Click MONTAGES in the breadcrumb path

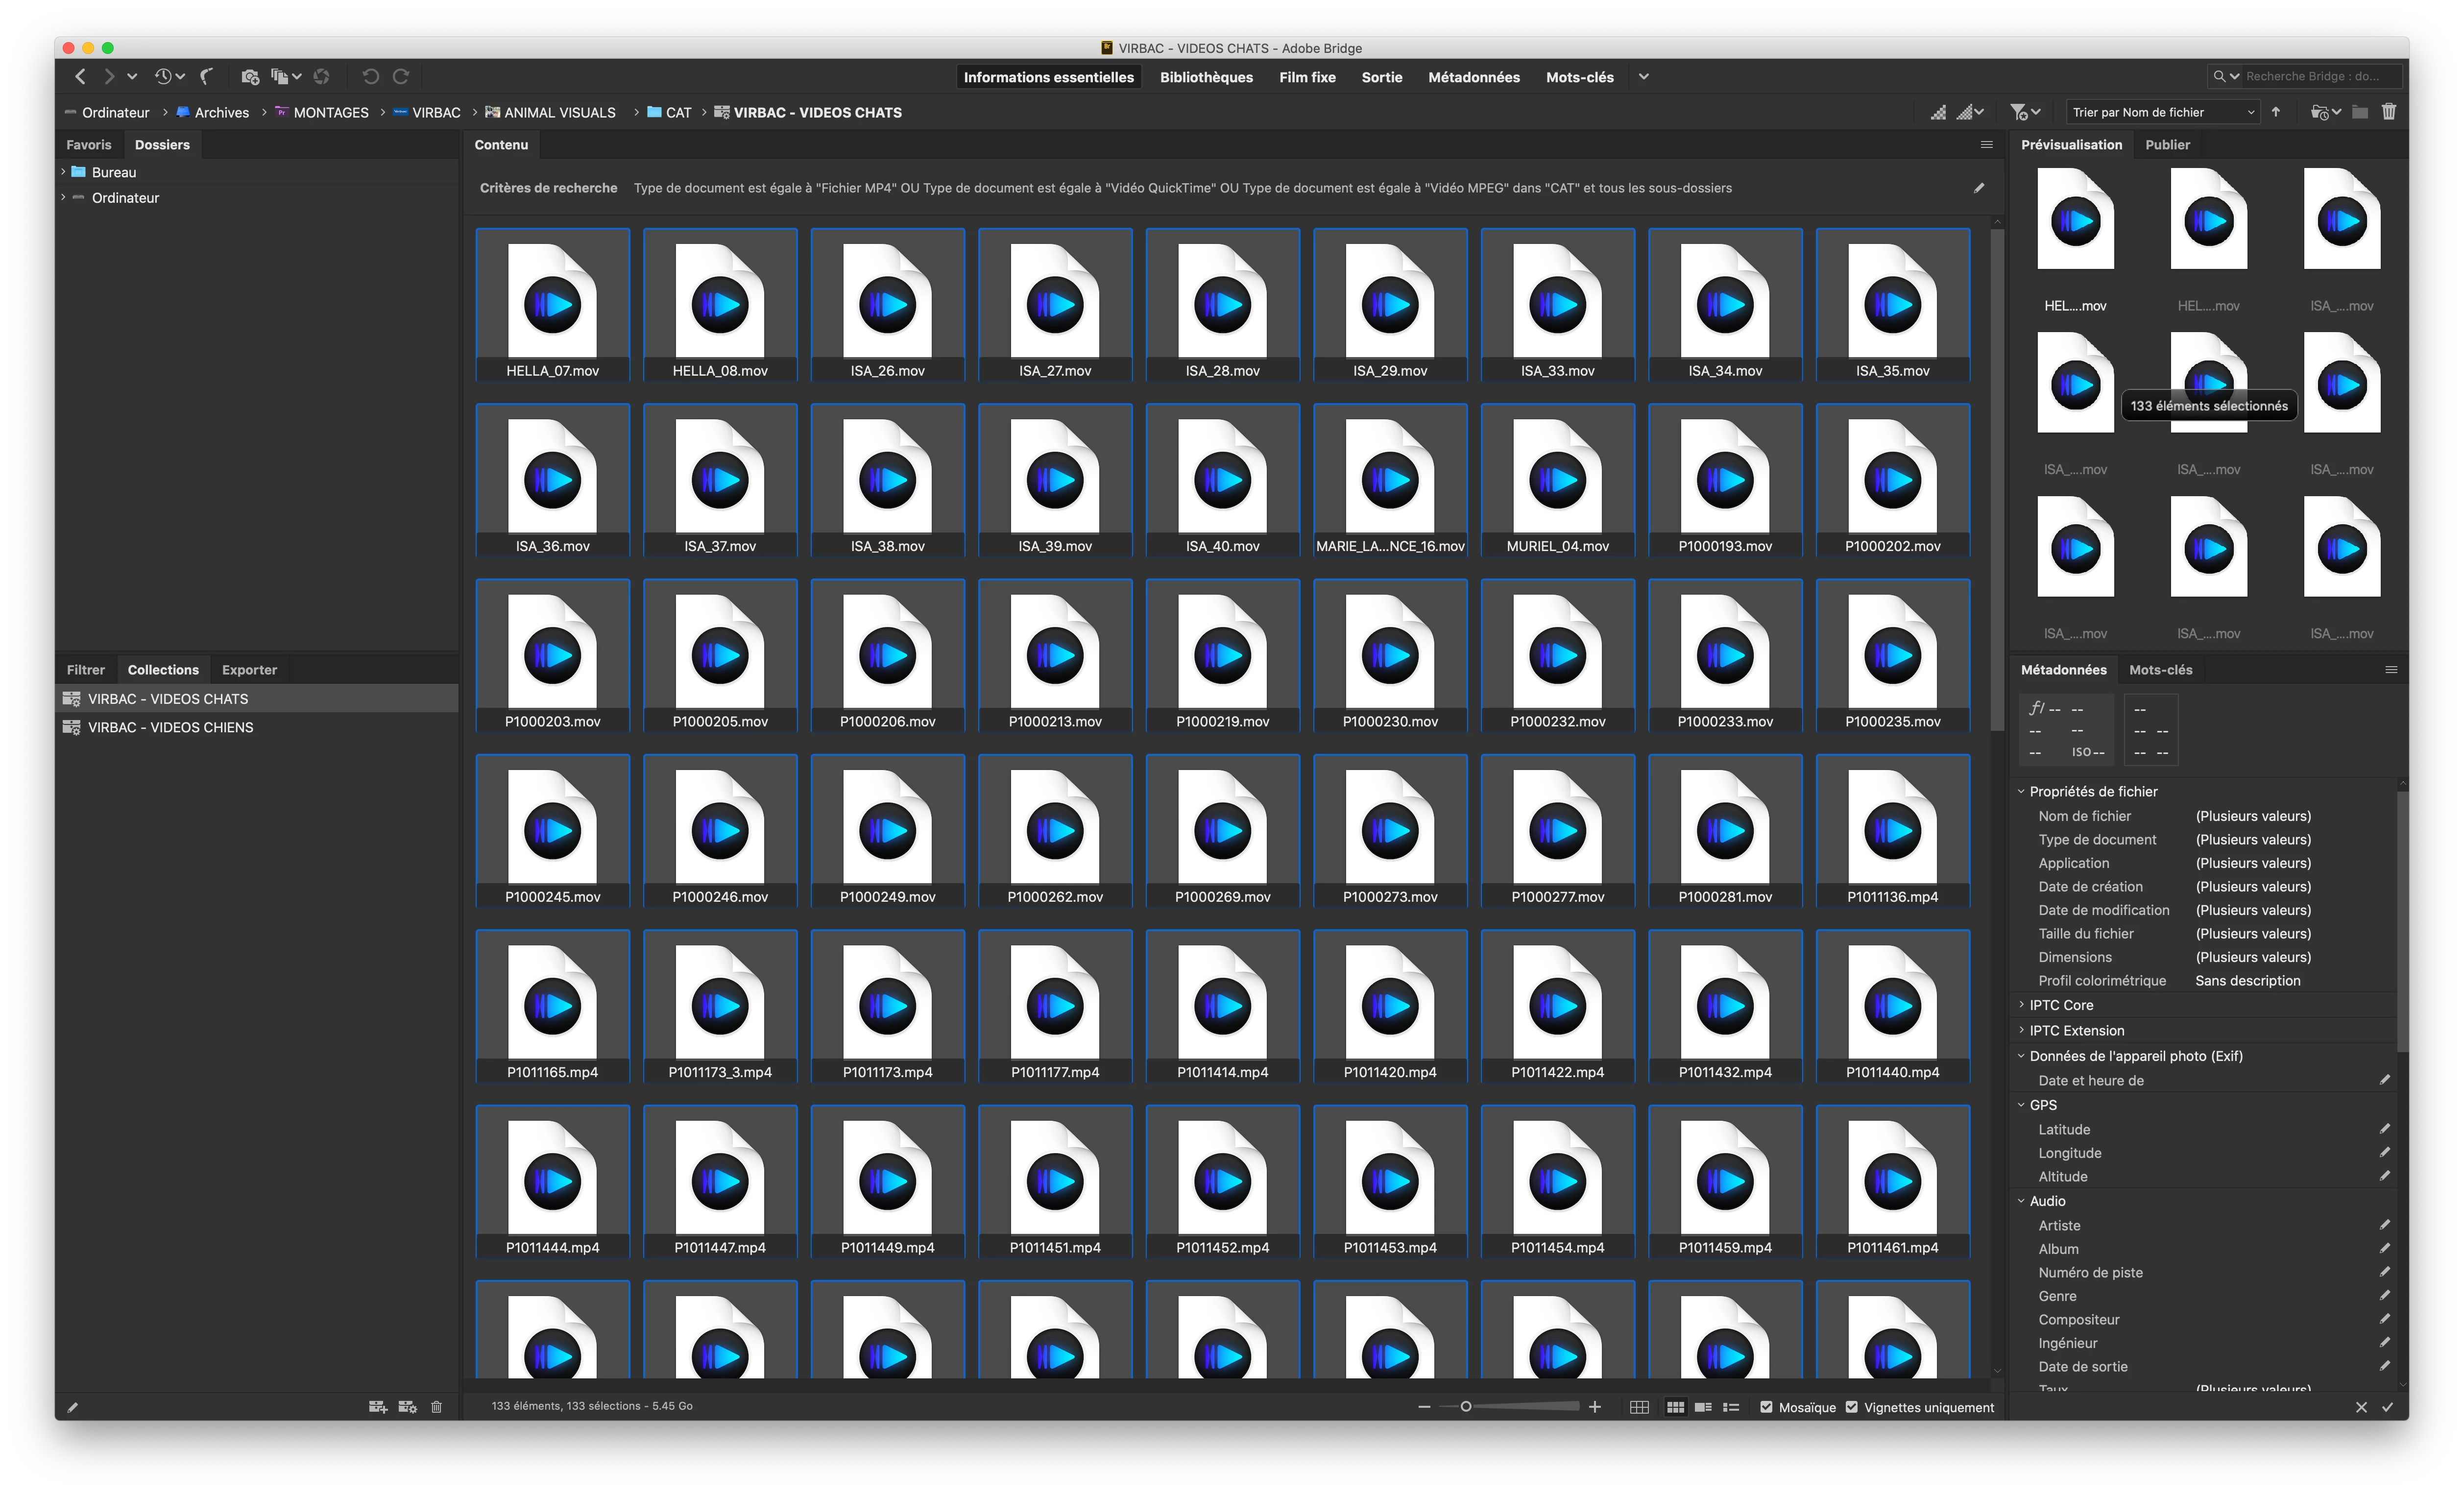[x=330, y=112]
